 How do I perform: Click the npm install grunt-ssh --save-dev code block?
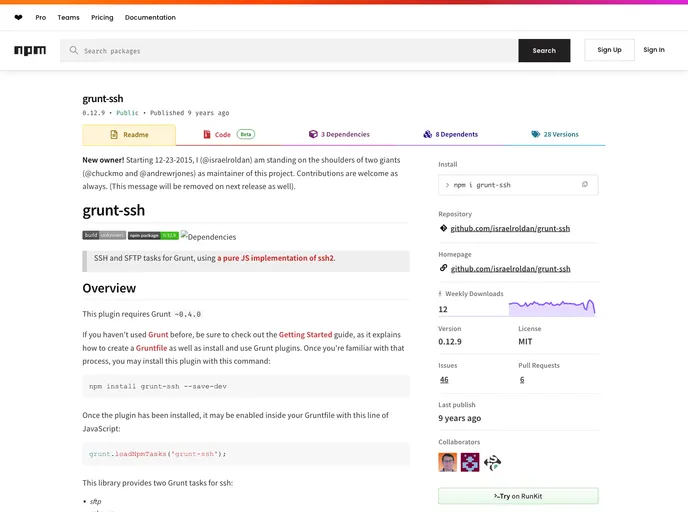(246, 386)
